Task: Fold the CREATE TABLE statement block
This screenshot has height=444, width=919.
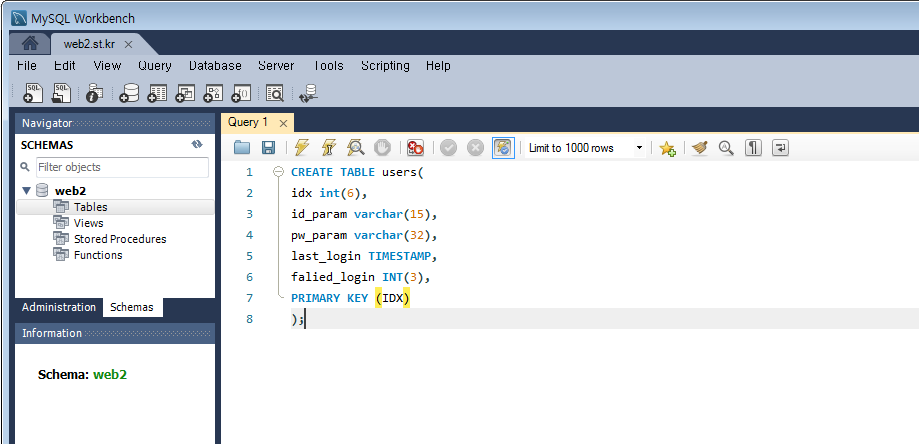Action: (278, 172)
